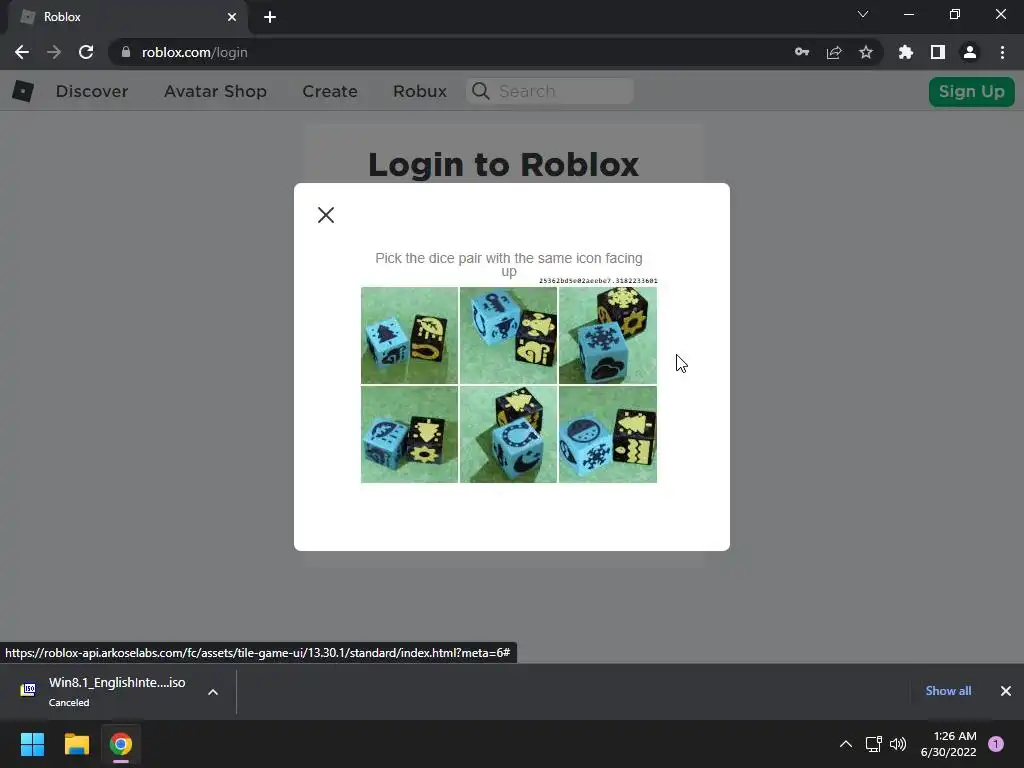Open saved passwords key icon
The width and height of the screenshot is (1024, 768).
pos(802,52)
